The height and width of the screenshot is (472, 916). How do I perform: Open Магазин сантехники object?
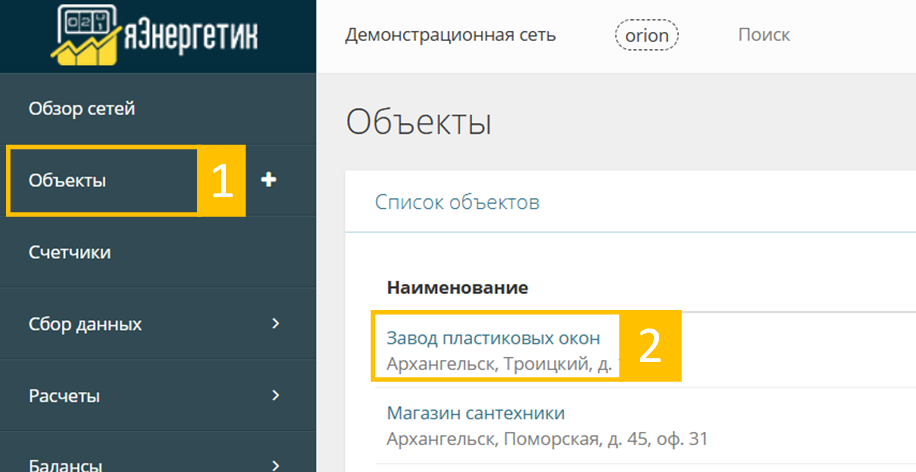tap(476, 413)
